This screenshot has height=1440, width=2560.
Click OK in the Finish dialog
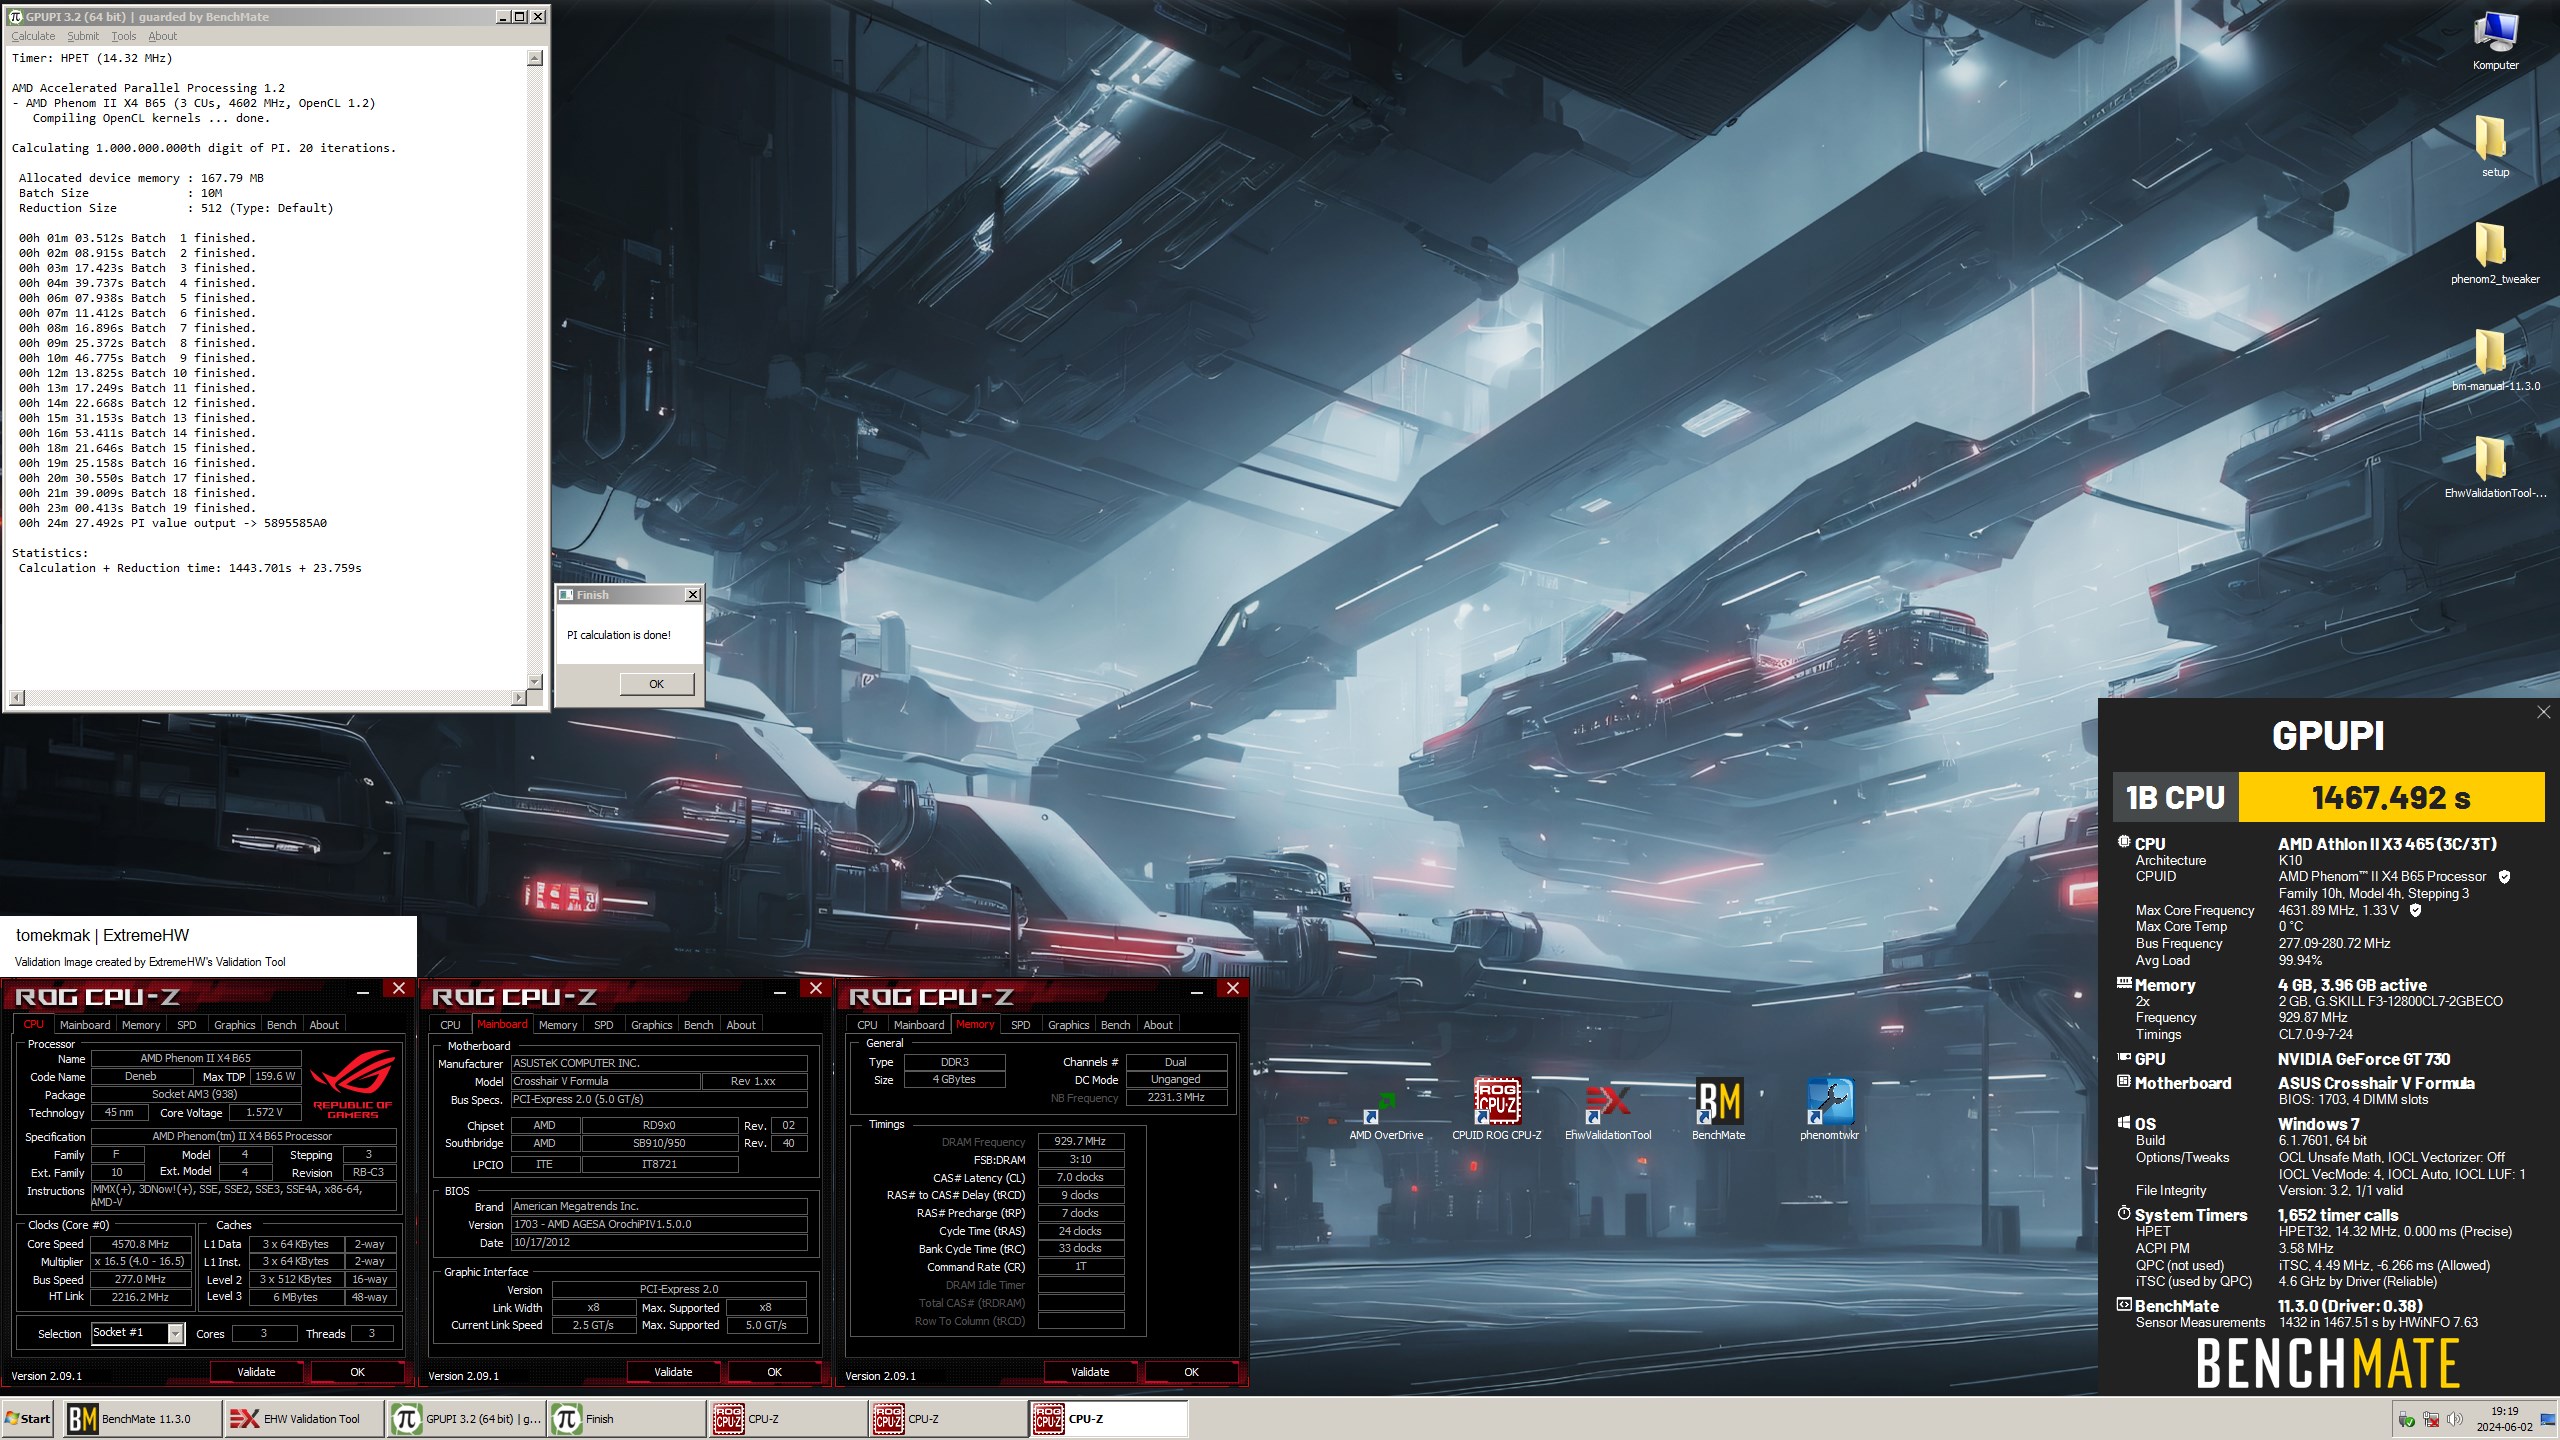click(x=656, y=684)
